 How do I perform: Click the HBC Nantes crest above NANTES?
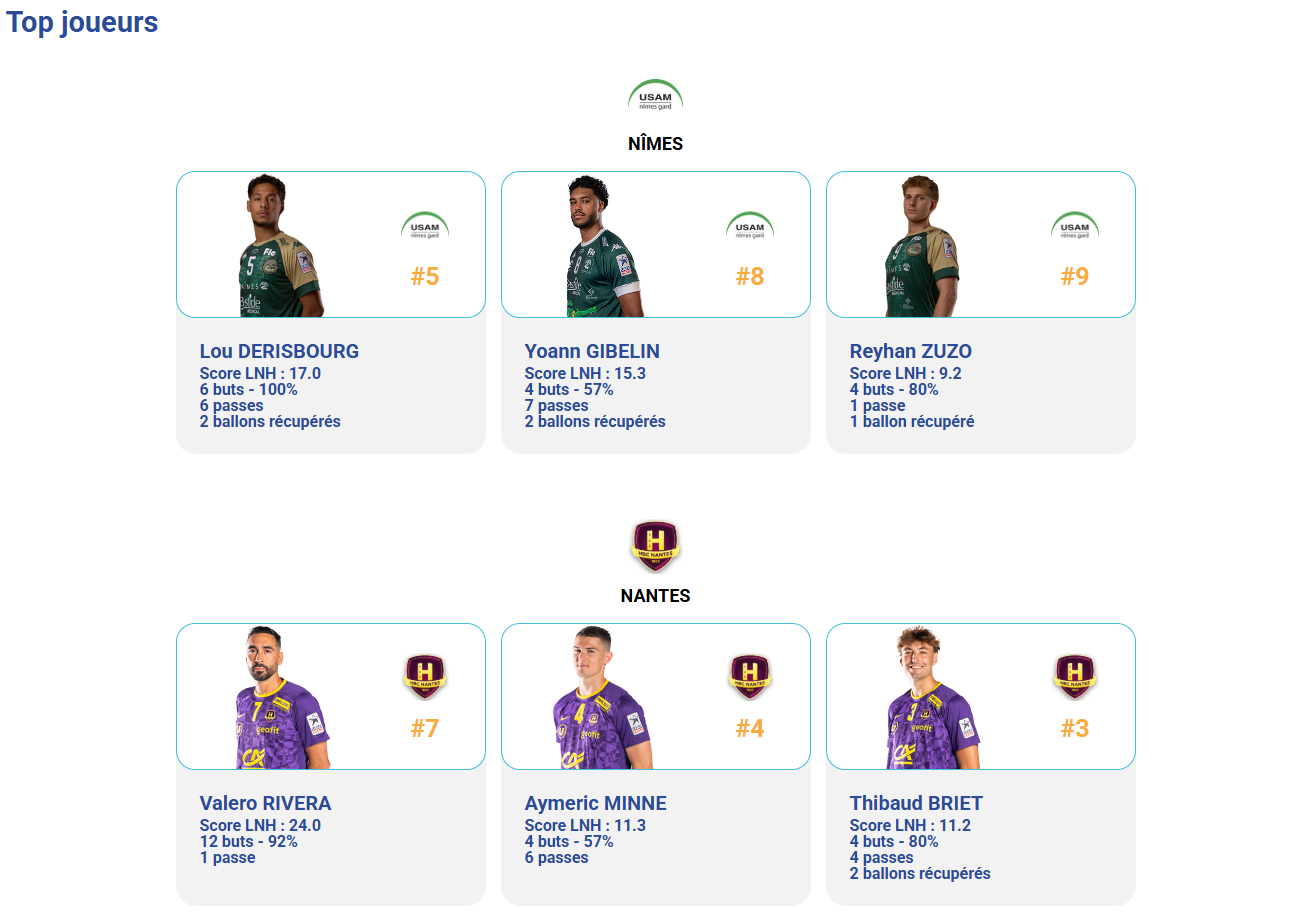[655, 546]
